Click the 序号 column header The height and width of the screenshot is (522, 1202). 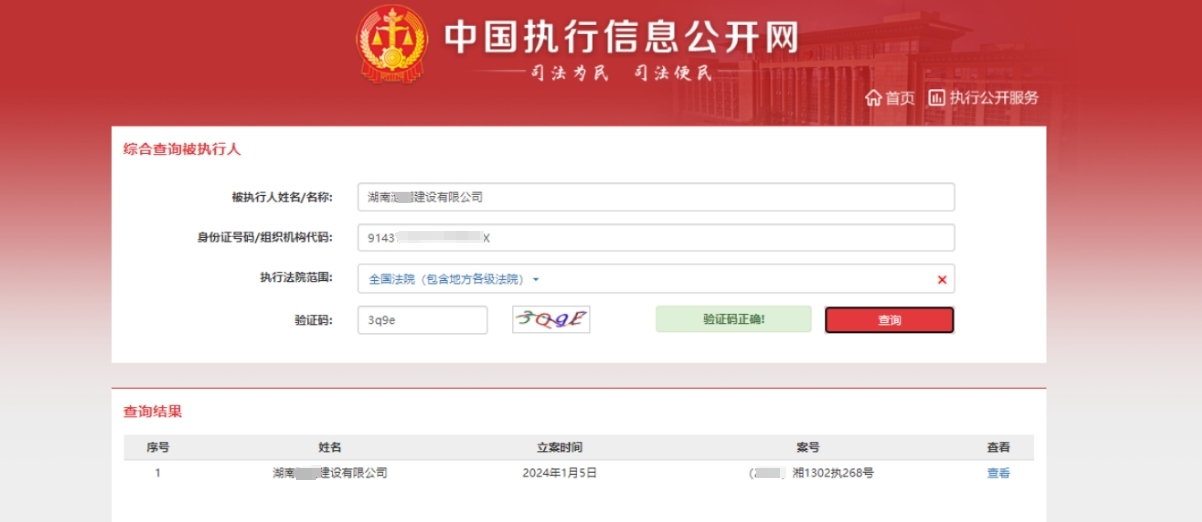pyautogui.click(x=158, y=447)
